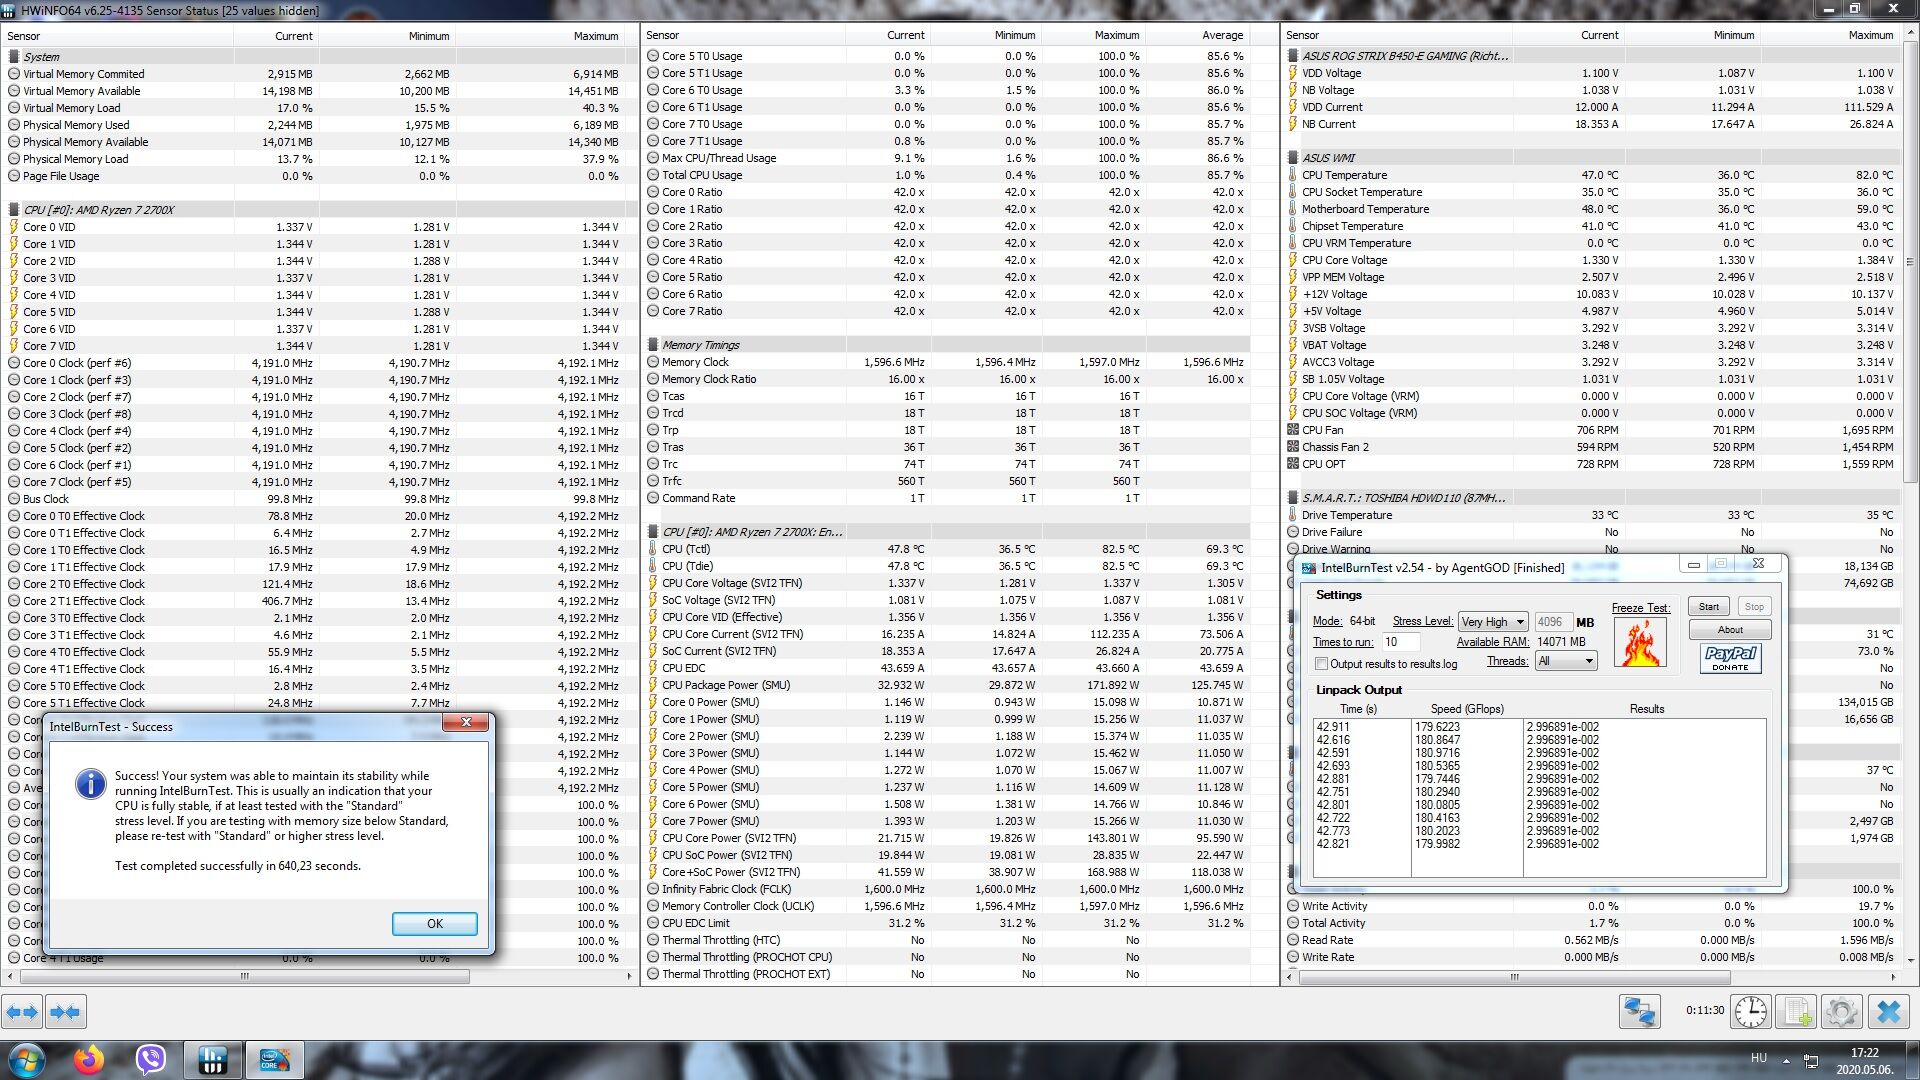This screenshot has width=1920, height=1080.
Task: Enable Output results to results.log checkbox
Action: (1321, 664)
